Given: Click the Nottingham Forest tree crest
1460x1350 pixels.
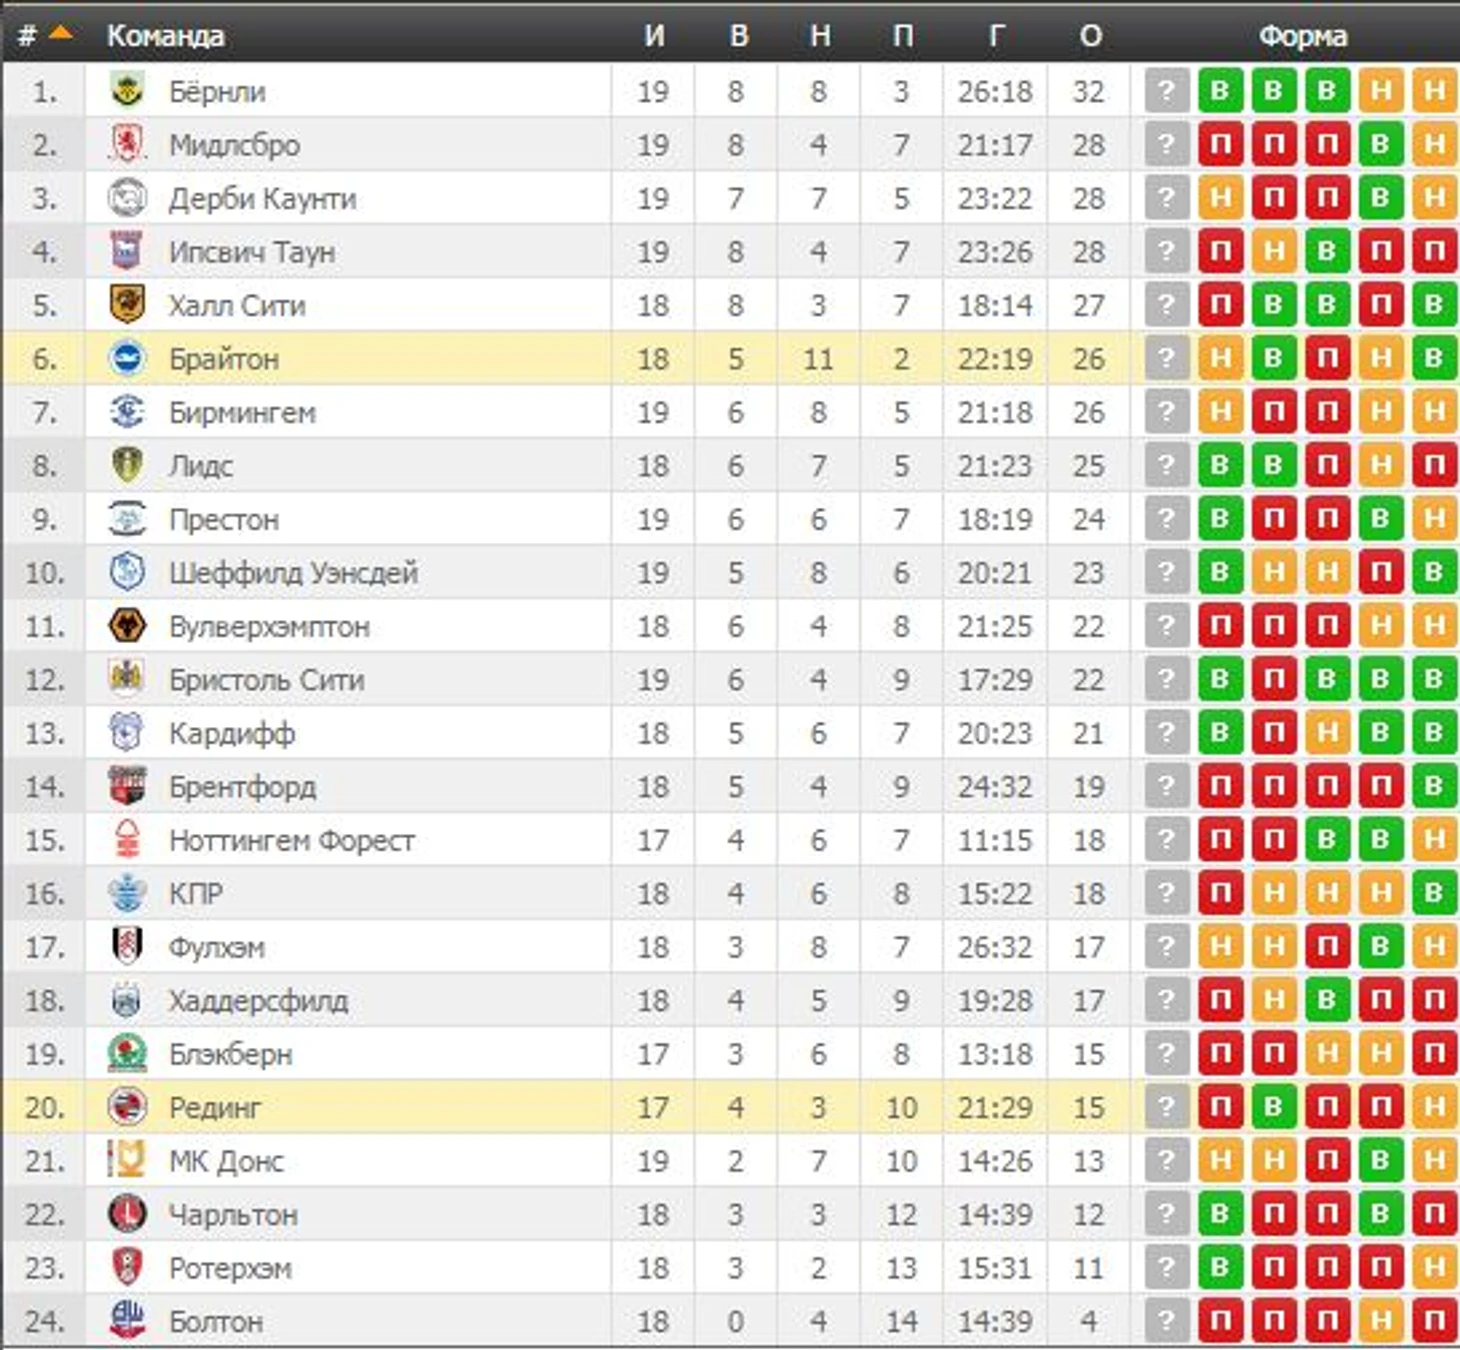Looking at the screenshot, I should (127, 840).
